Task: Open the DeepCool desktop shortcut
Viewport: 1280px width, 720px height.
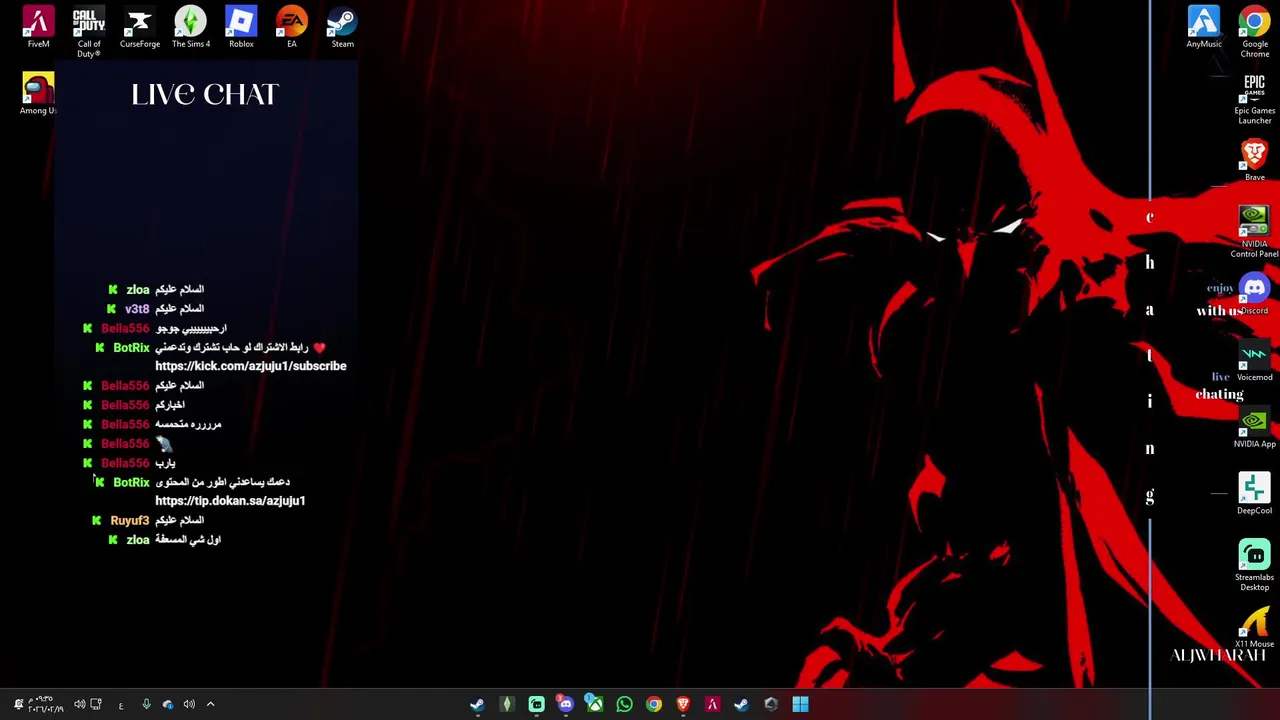Action: [x=1254, y=494]
